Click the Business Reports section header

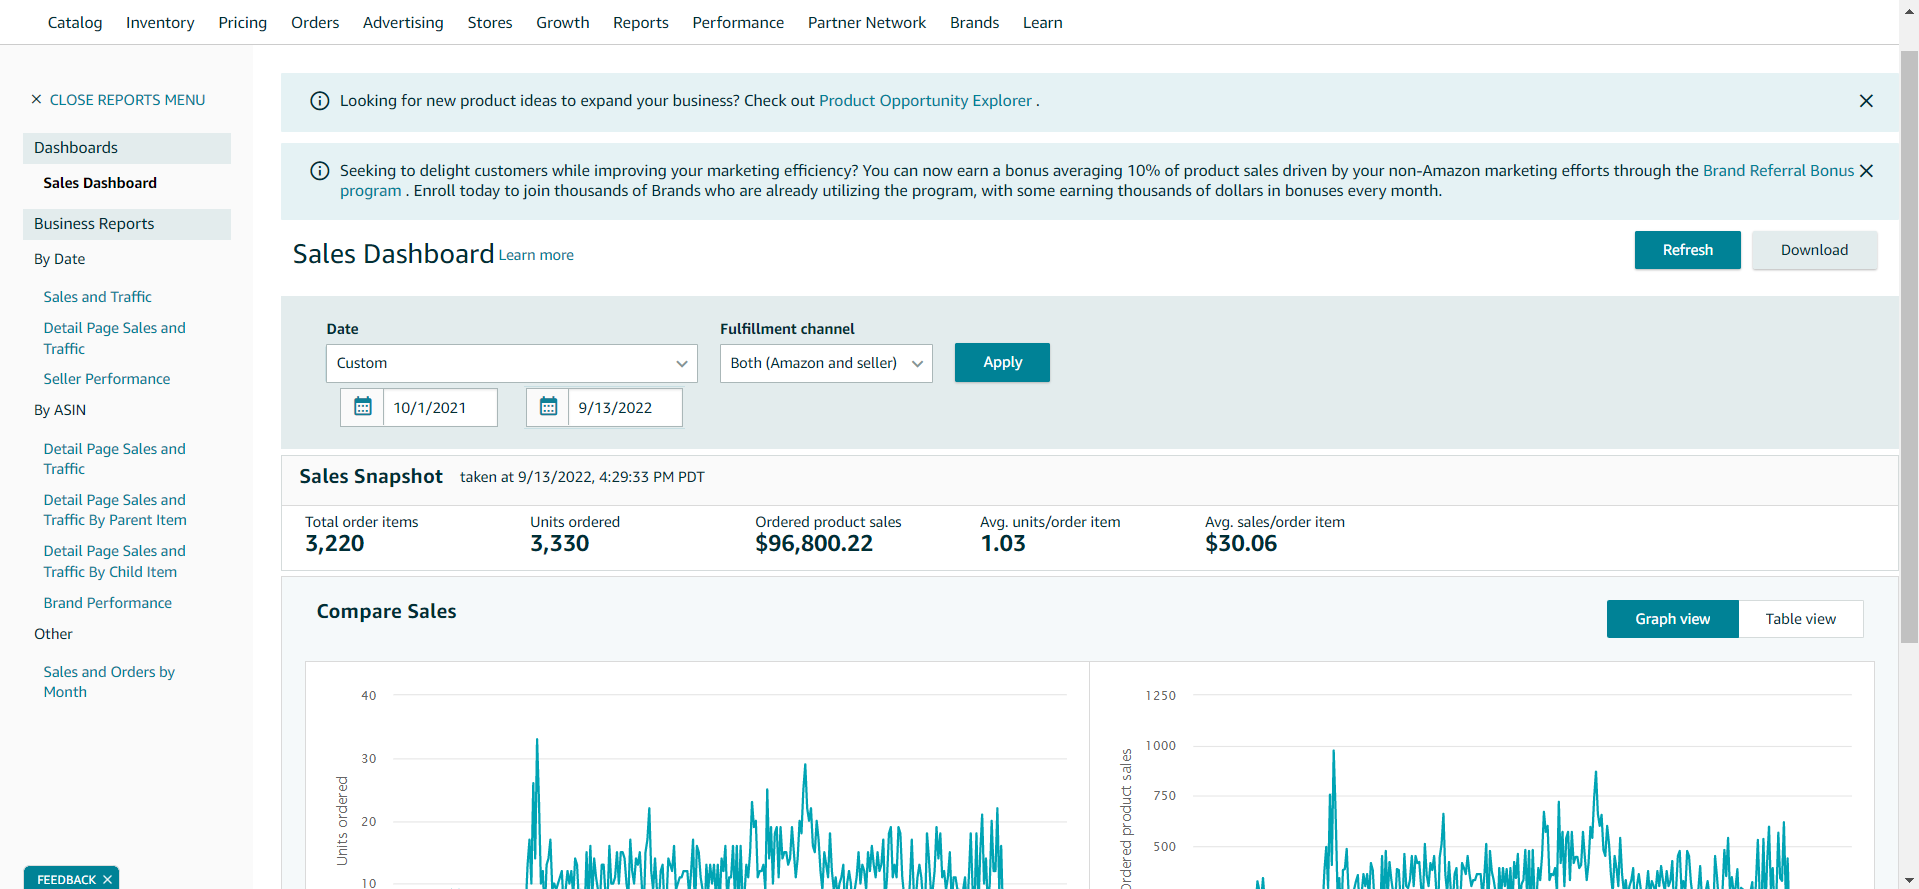(x=127, y=224)
